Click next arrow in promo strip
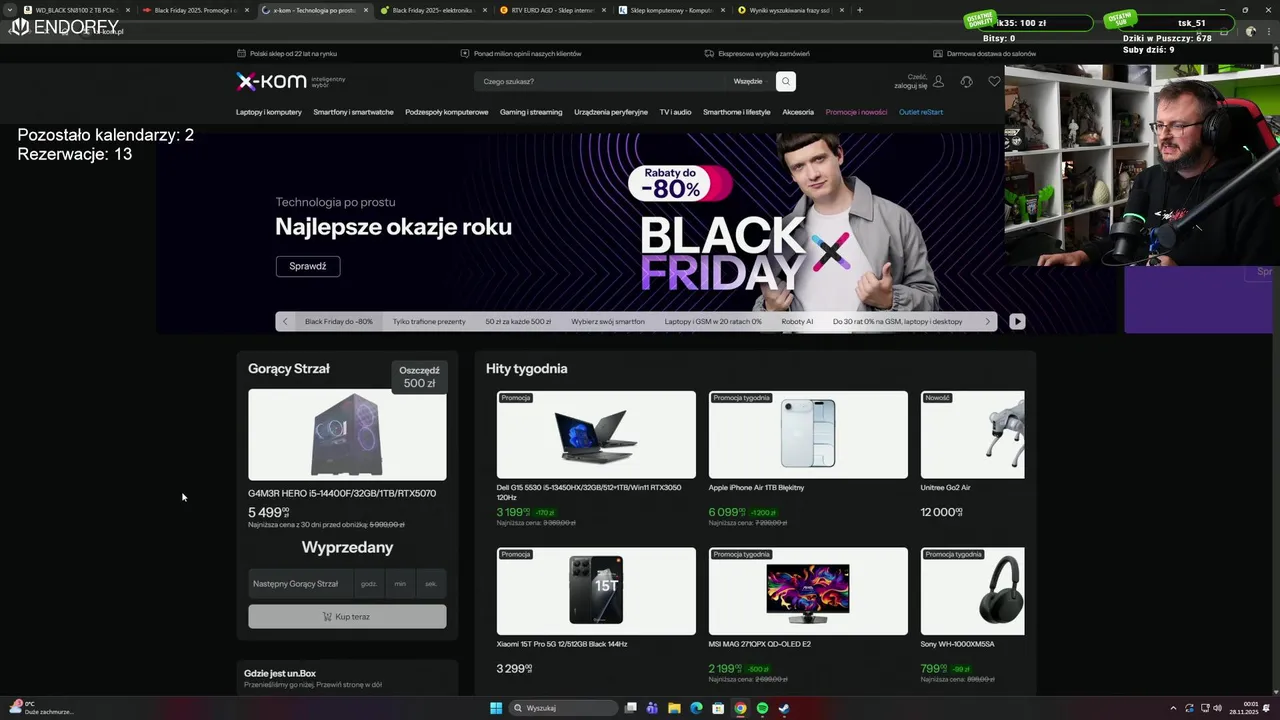 pyautogui.click(x=988, y=321)
